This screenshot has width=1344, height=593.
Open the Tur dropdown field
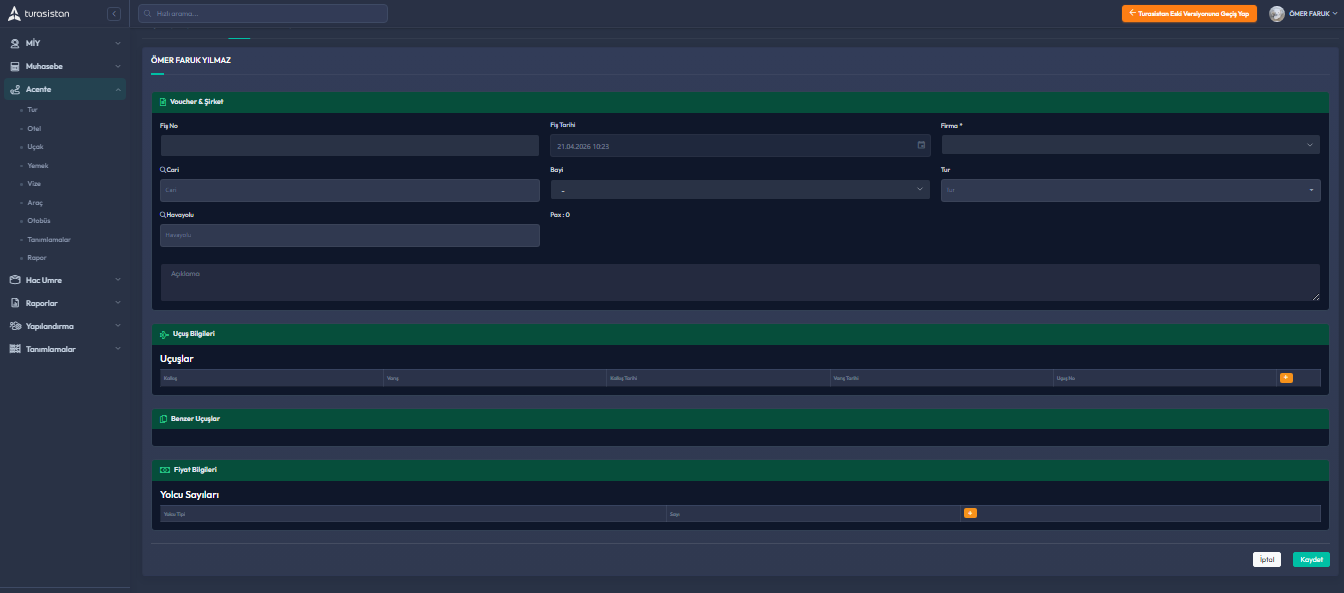[x=1130, y=190]
